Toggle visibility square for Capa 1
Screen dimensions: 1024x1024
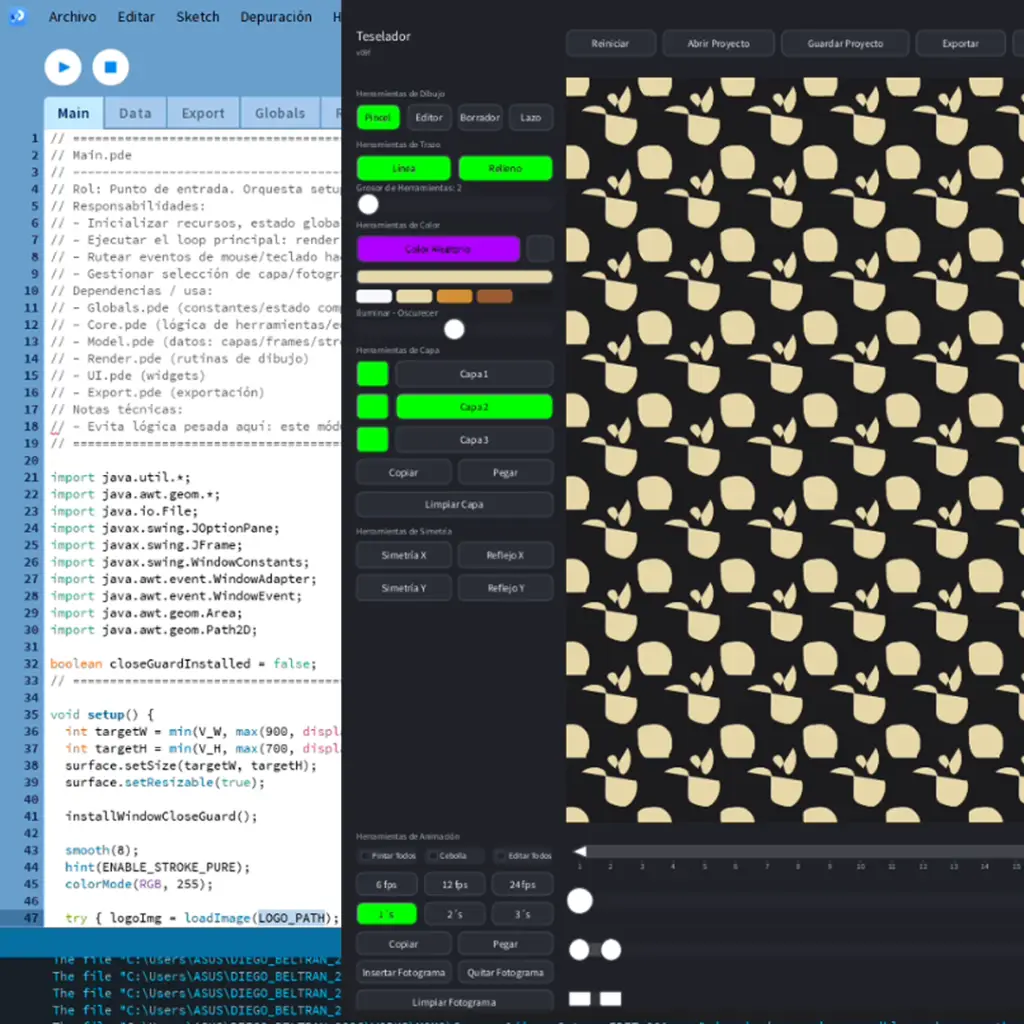point(372,374)
